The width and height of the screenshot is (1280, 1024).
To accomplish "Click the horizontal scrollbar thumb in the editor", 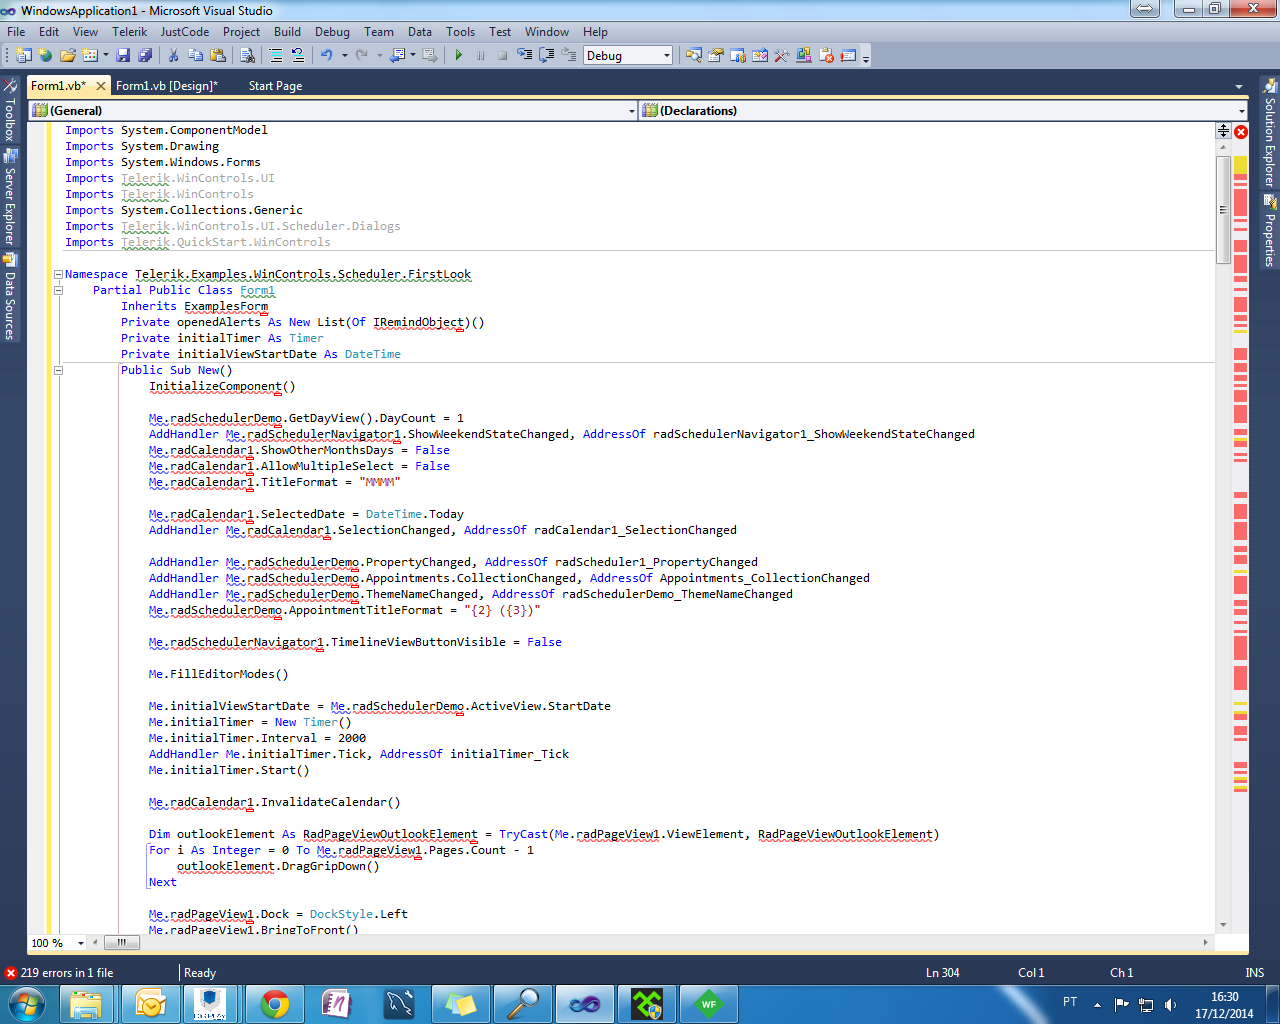I will (121, 942).
